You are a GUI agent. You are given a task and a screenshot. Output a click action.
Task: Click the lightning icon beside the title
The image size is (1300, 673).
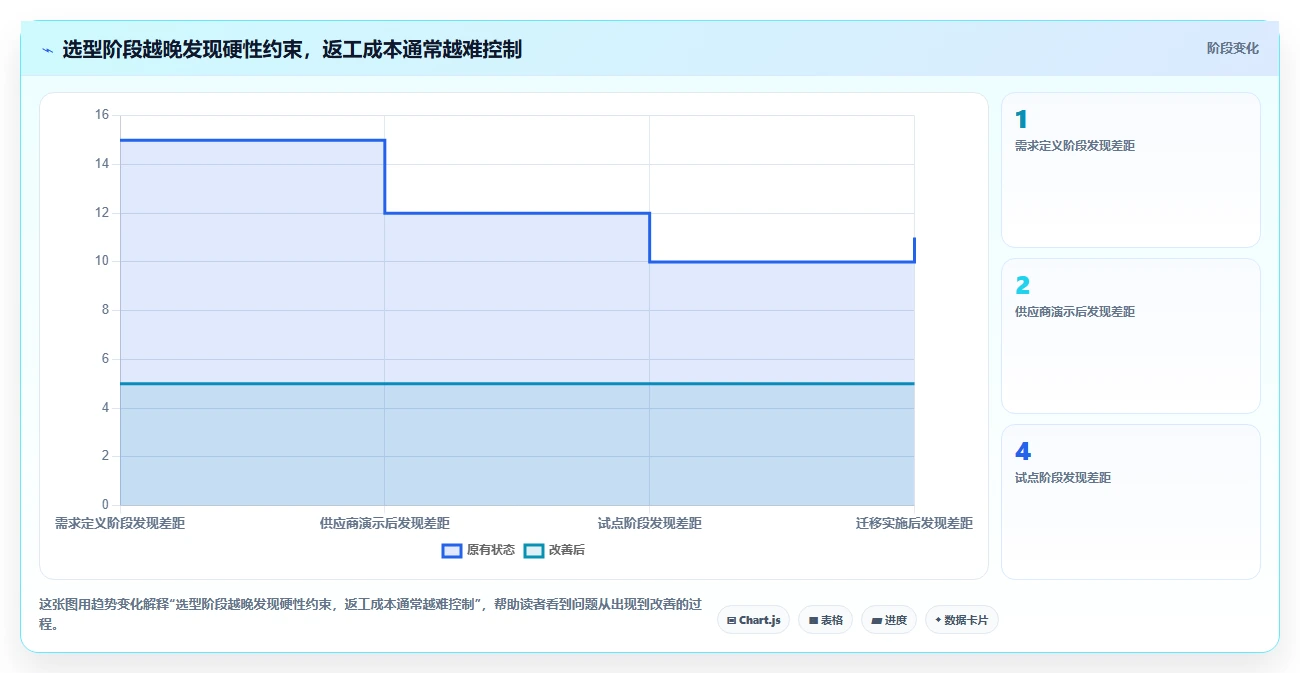pos(47,50)
